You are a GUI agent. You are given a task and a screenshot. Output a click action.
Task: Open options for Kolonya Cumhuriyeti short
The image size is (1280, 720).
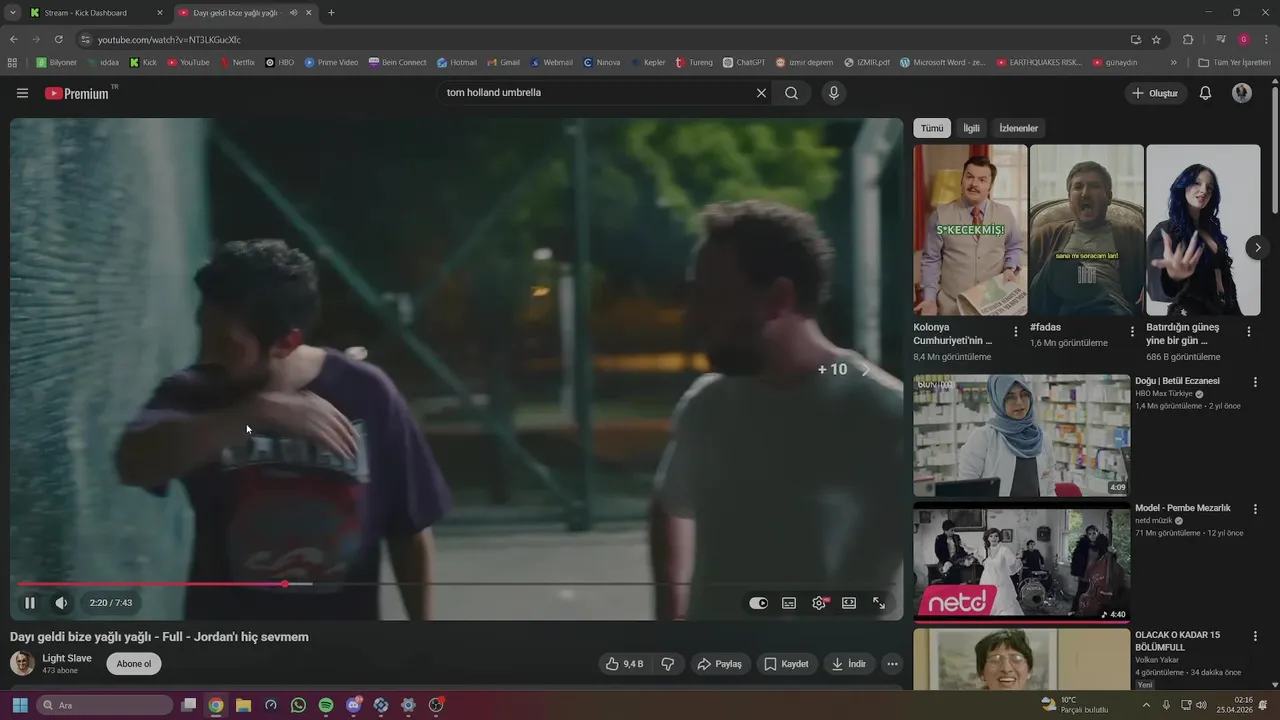pyautogui.click(x=1016, y=331)
